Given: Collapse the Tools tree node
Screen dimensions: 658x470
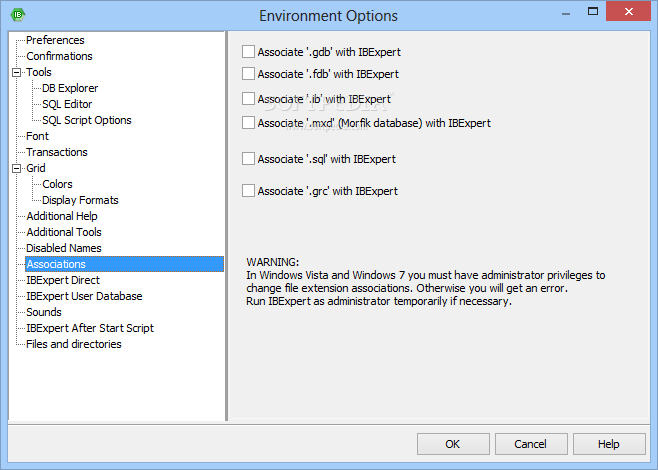Looking at the screenshot, I should click(16, 72).
